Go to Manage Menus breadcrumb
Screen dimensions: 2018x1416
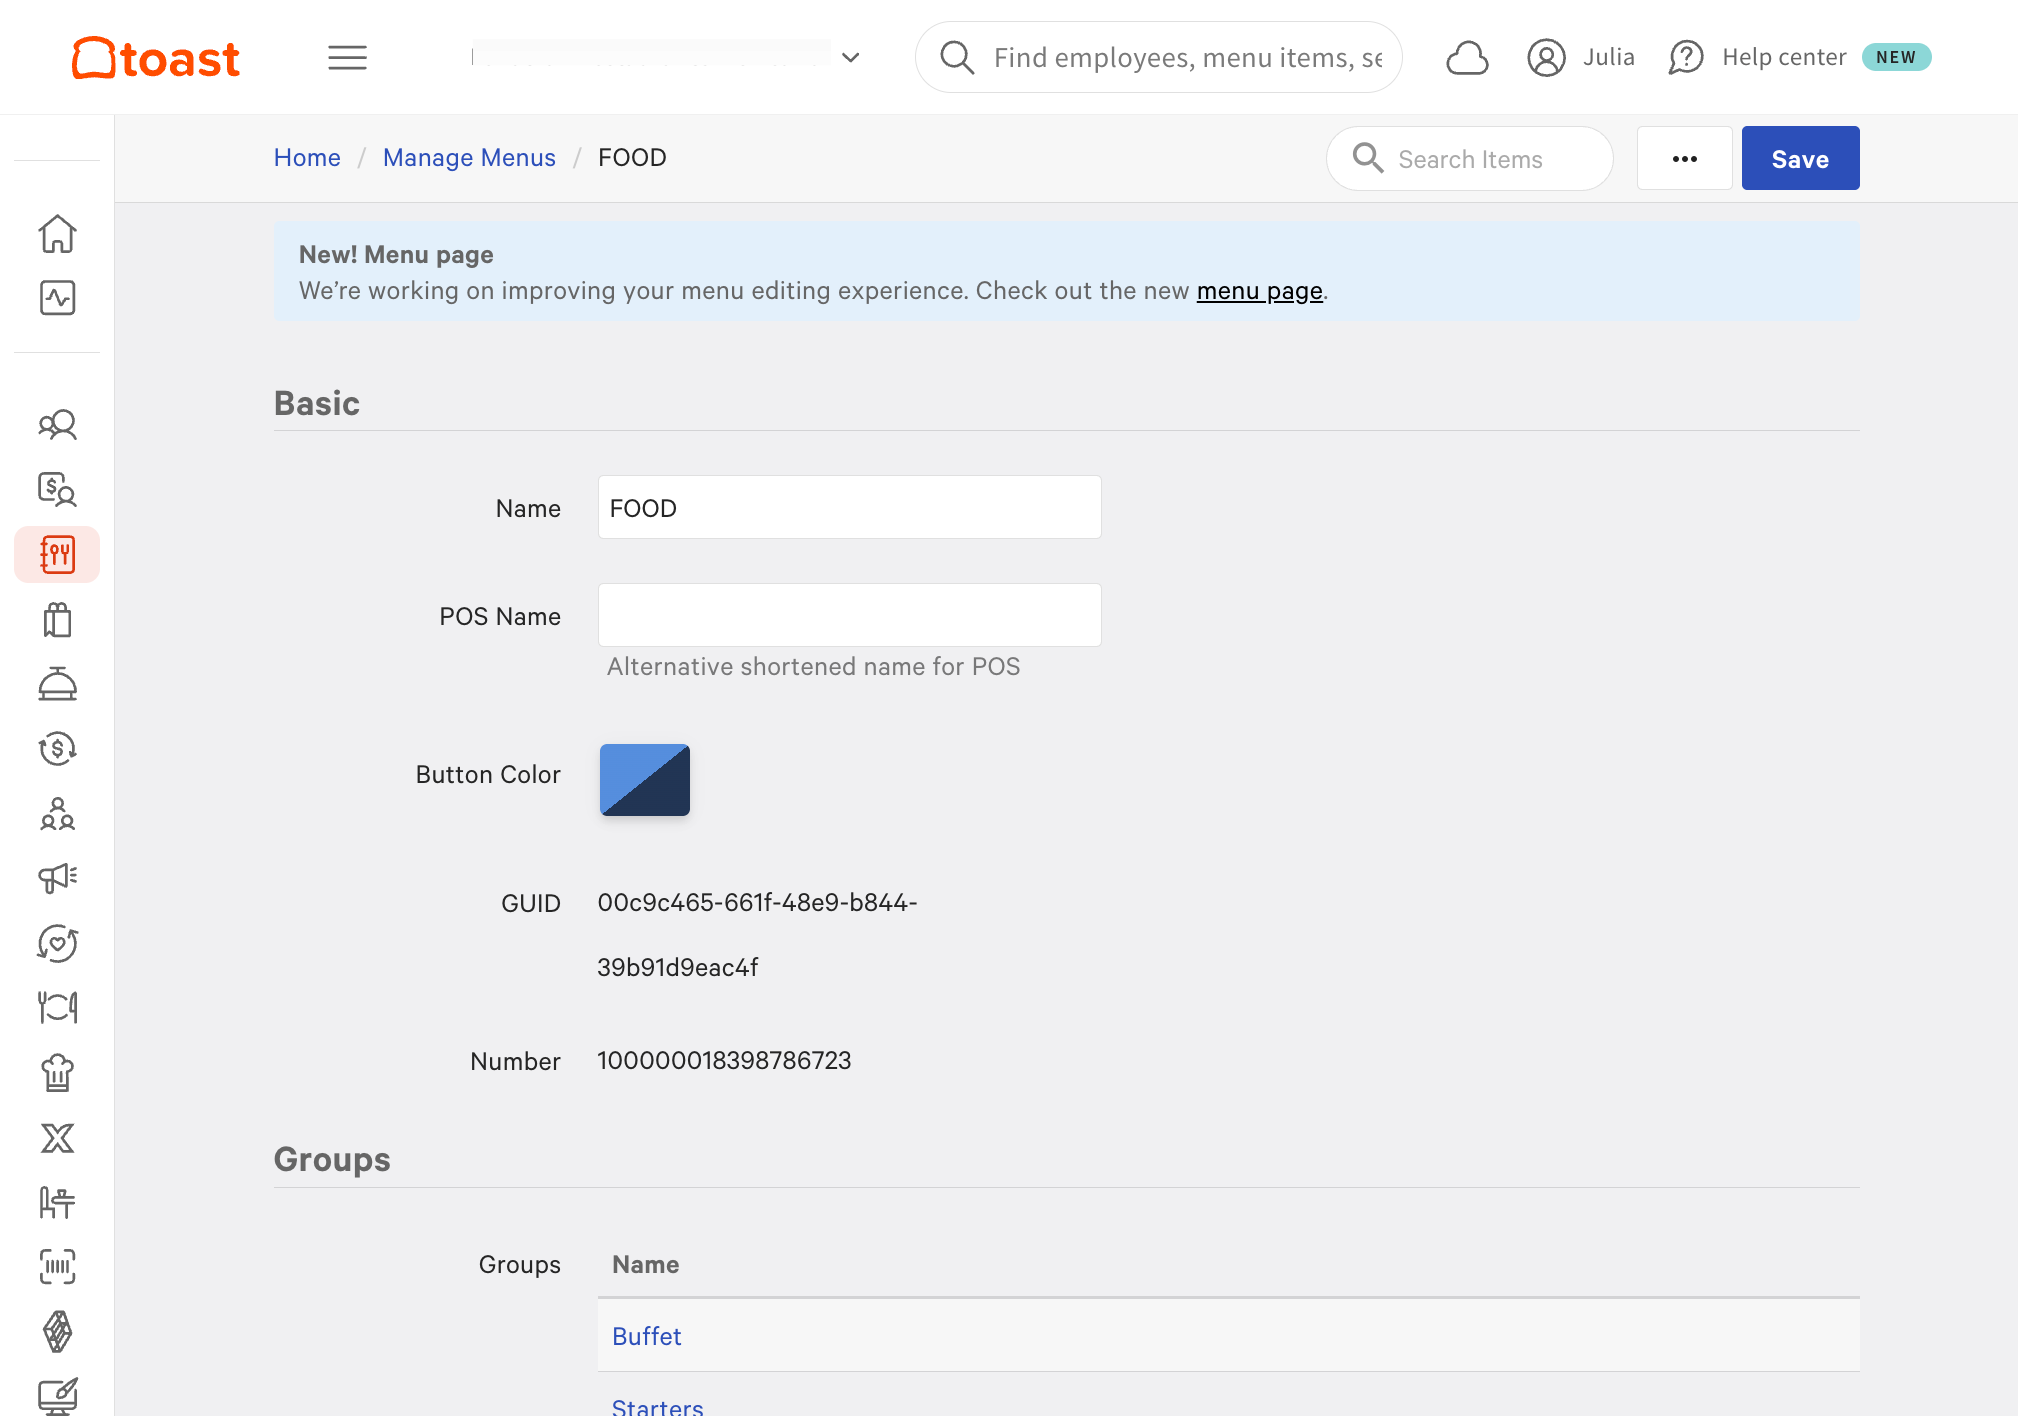click(469, 158)
